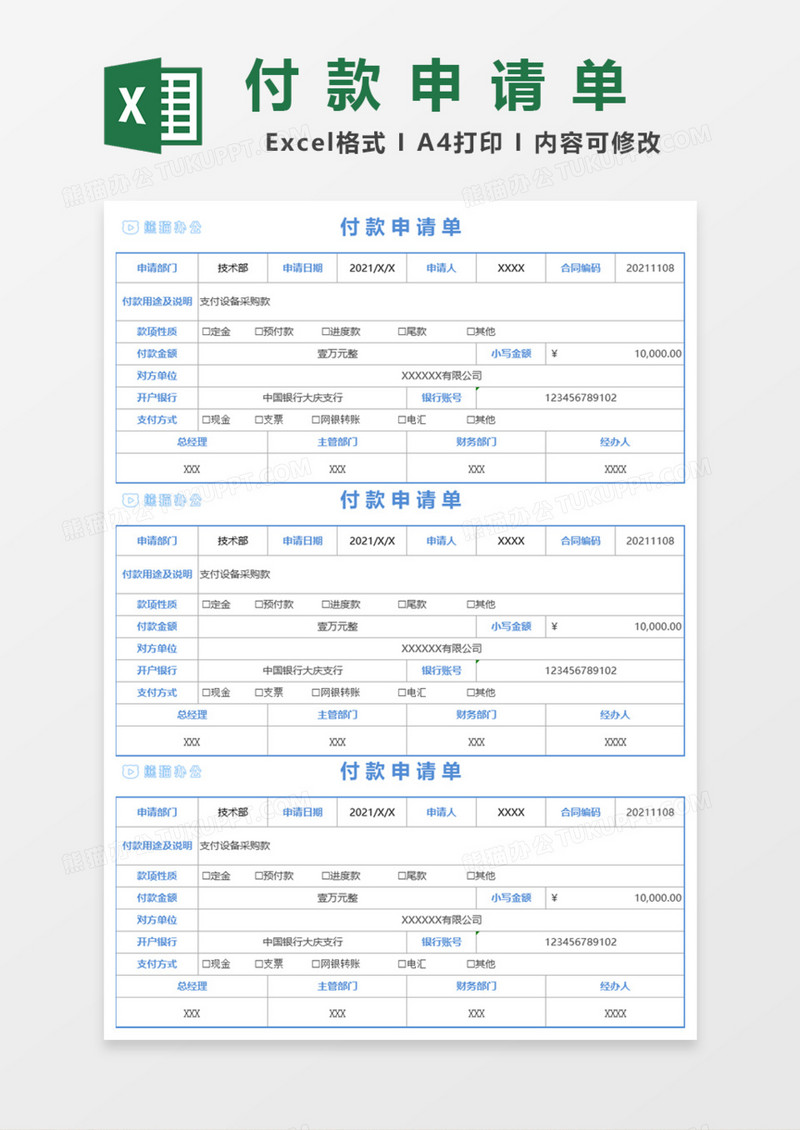This screenshot has height=1130, width=800.
Task: Click the 'Excel格式 I A4打印 I 内容可修改' subtitle
Action: [463, 143]
